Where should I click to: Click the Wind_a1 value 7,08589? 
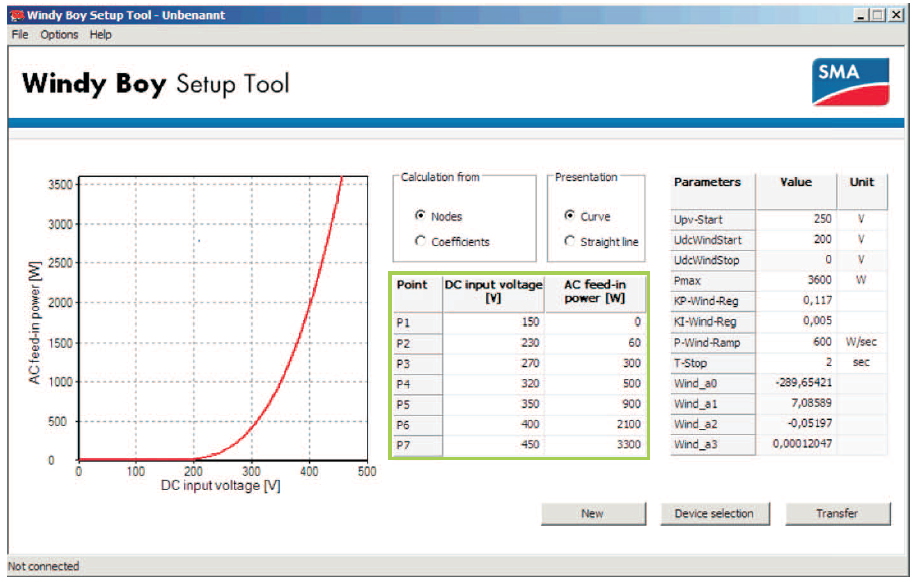[796, 404]
